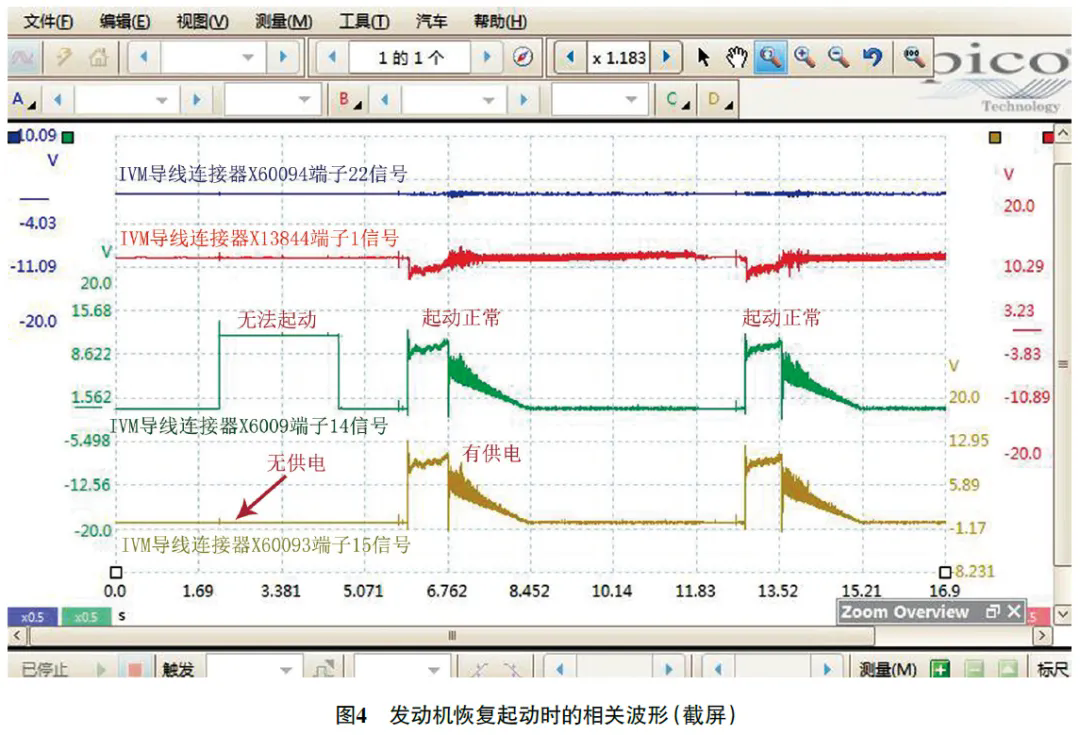
Task: Select the zoom out tool
Action: pos(838,56)
